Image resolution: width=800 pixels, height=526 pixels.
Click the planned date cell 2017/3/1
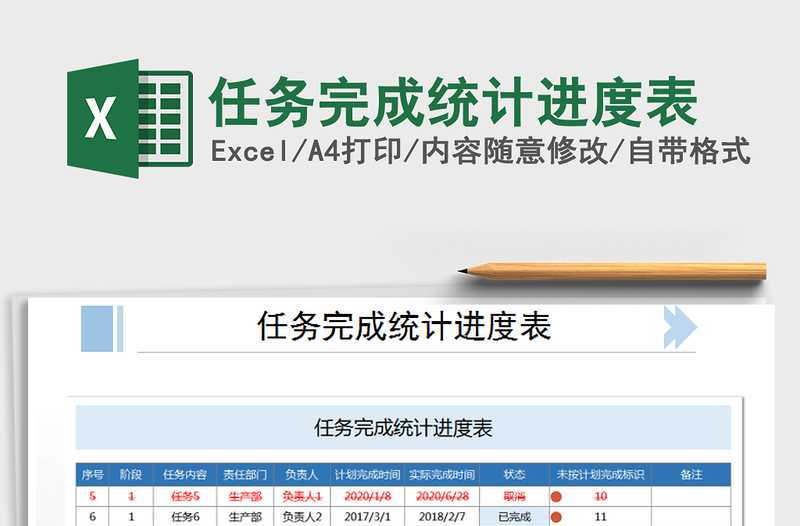[367, 516]
